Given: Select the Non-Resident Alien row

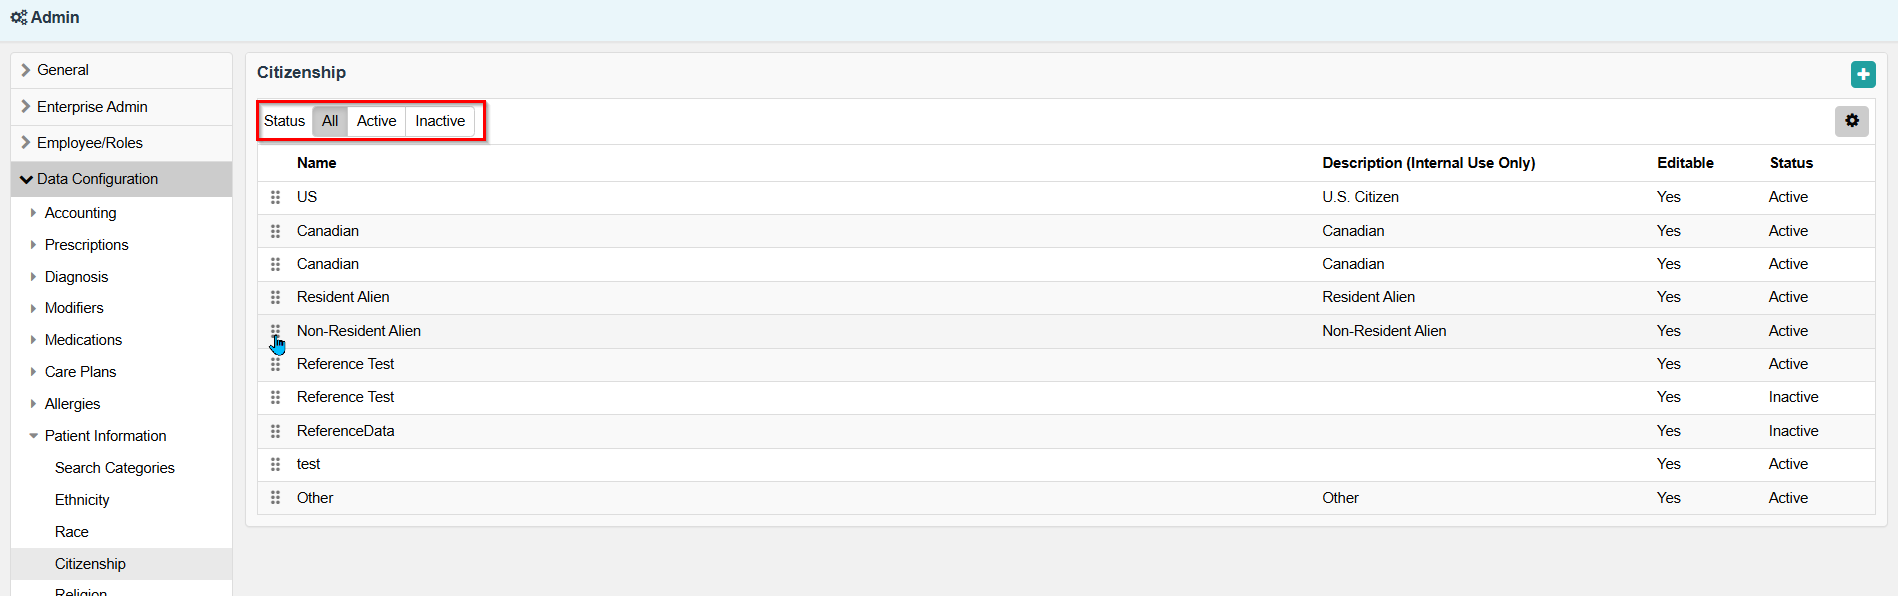Looking at the screenshot, I should click(1066, 331).
